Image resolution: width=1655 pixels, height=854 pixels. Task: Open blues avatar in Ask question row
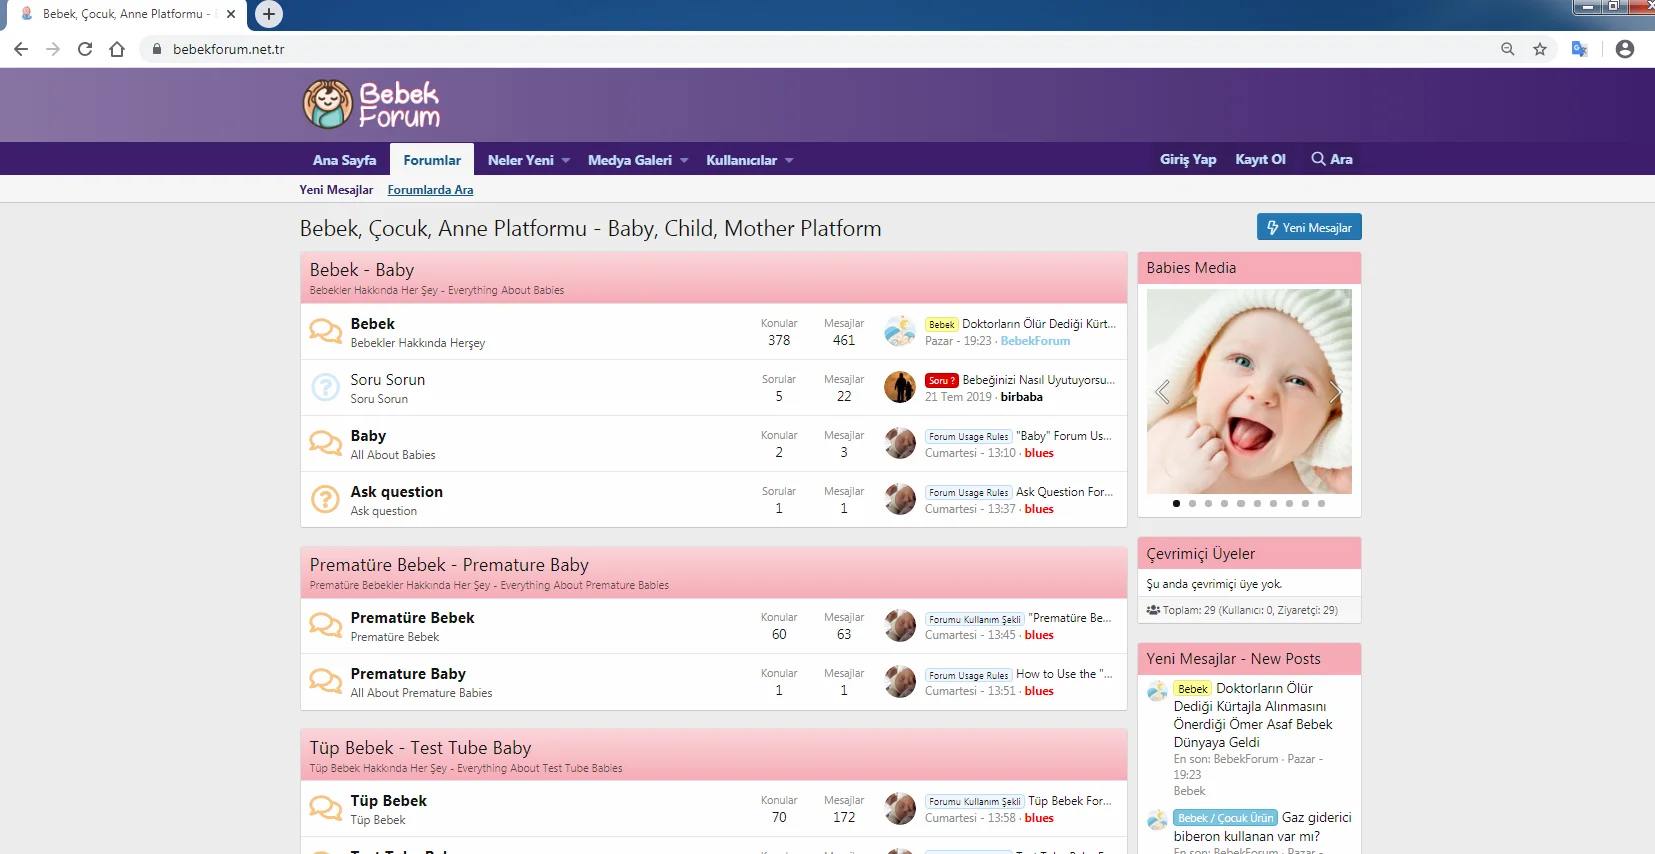[x=900, y=499]
